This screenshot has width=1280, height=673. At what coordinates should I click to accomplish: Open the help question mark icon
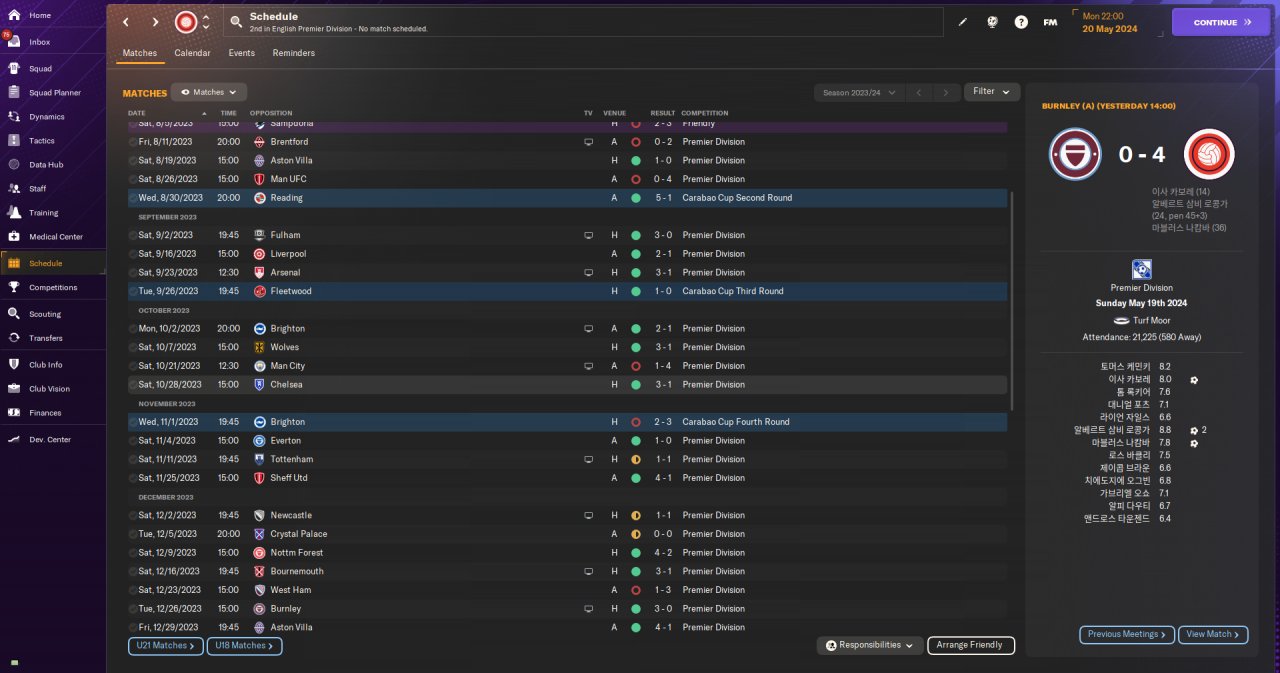point(1021,22)
